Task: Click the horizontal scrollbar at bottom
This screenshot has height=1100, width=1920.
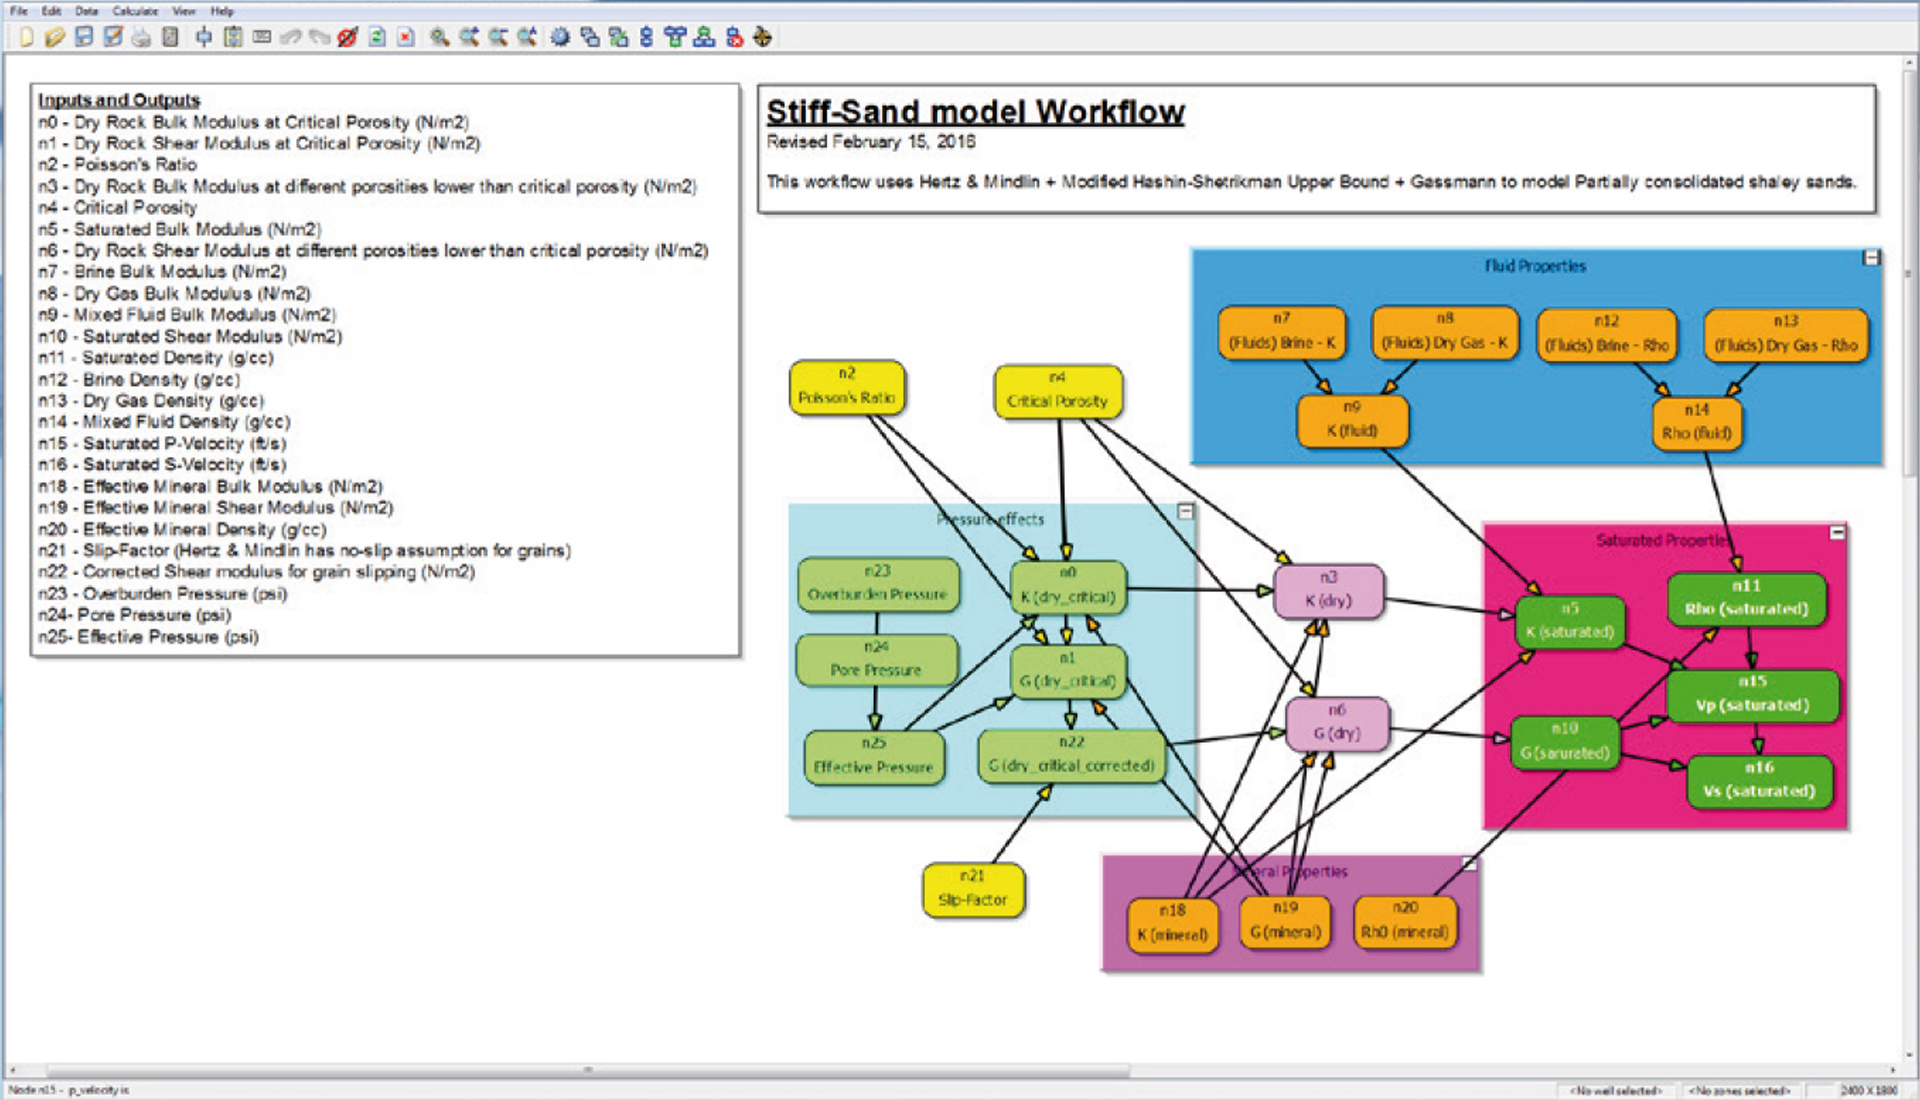Action: pyautogui.click(x=588, y=1070)
